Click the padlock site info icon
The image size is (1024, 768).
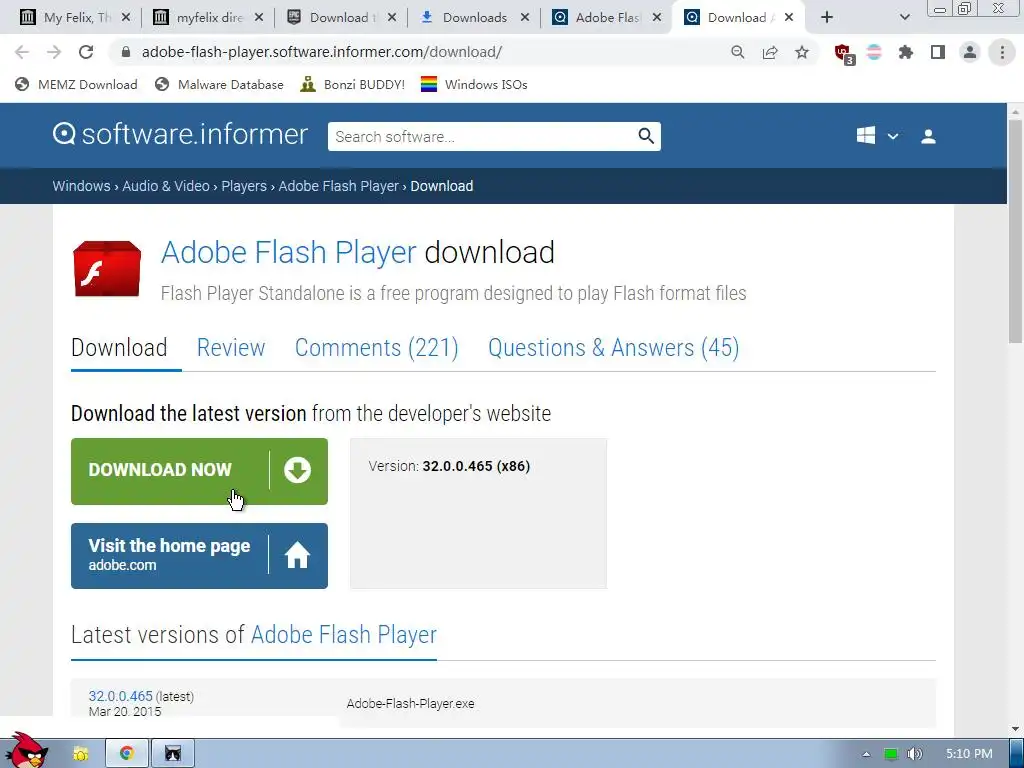[126, 52]
